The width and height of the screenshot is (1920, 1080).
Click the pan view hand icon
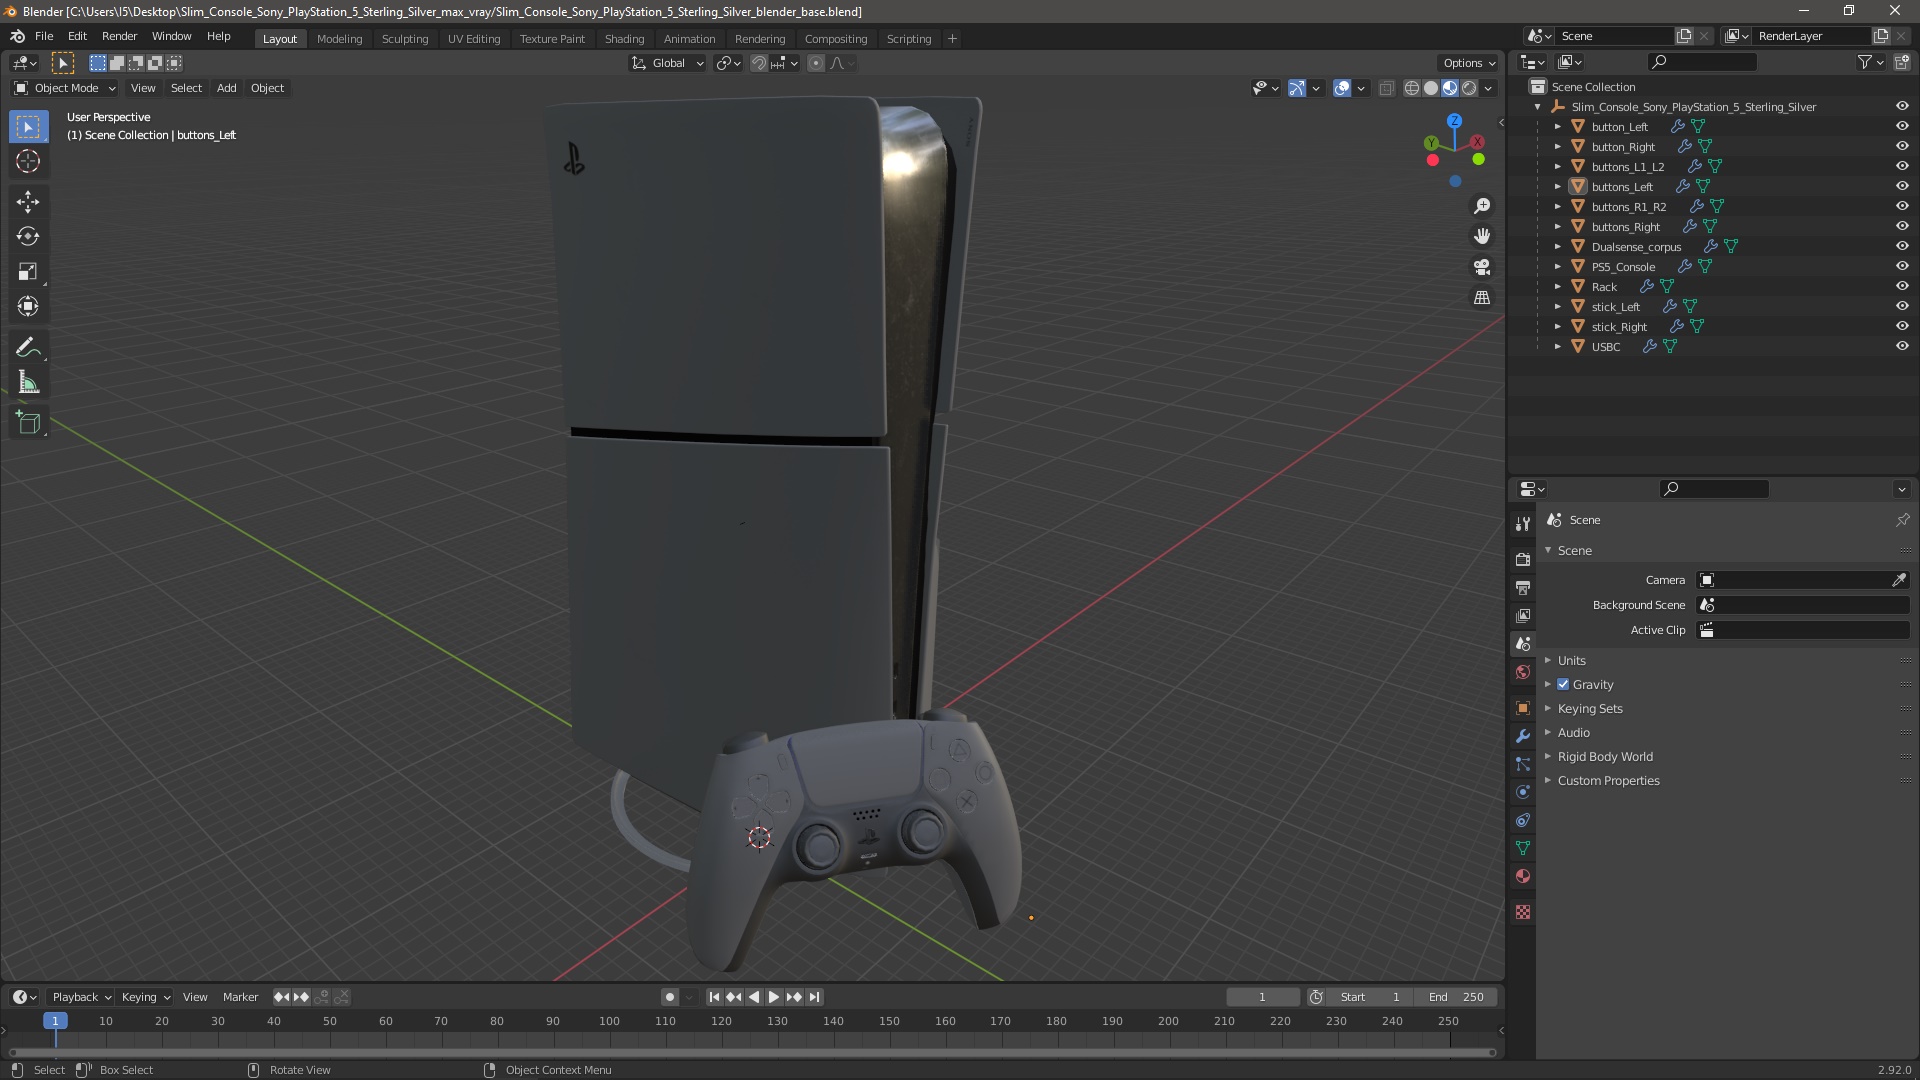pyautogui.click(x=1482, y=236)
